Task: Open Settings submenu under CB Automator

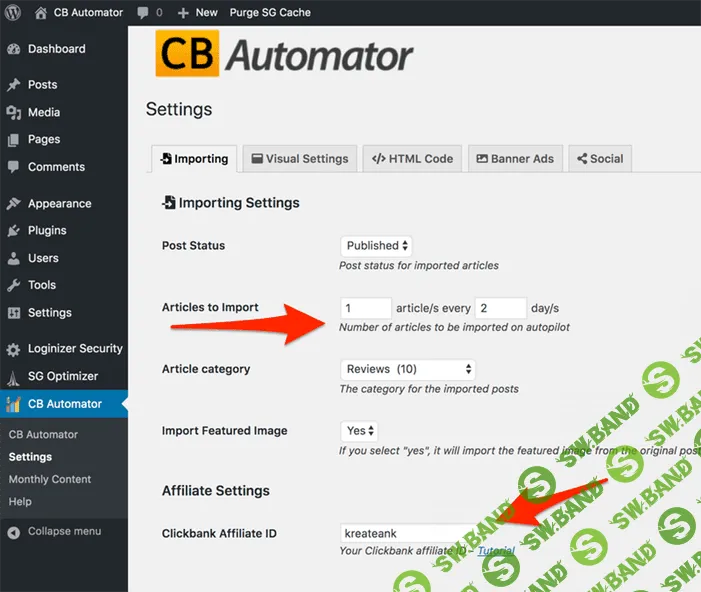Action: coord(30,457)
